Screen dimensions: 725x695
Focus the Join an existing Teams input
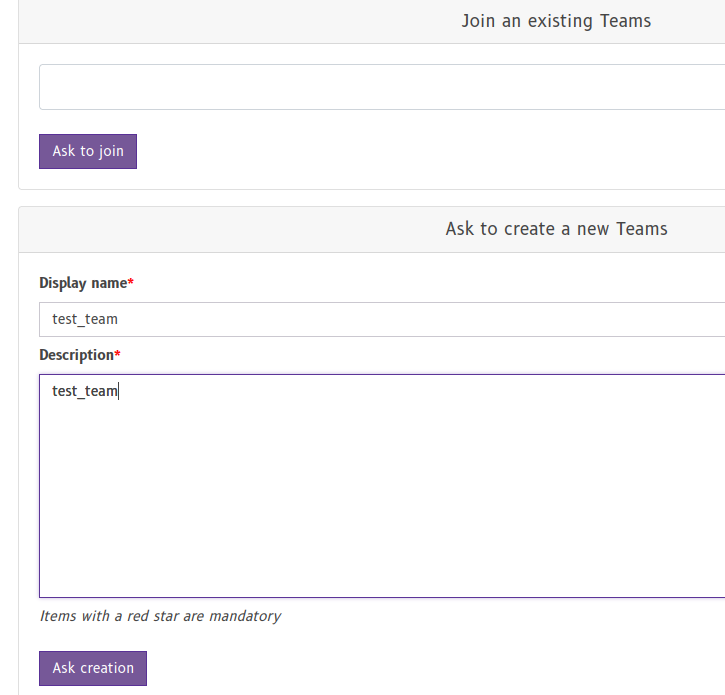[380, 87]
